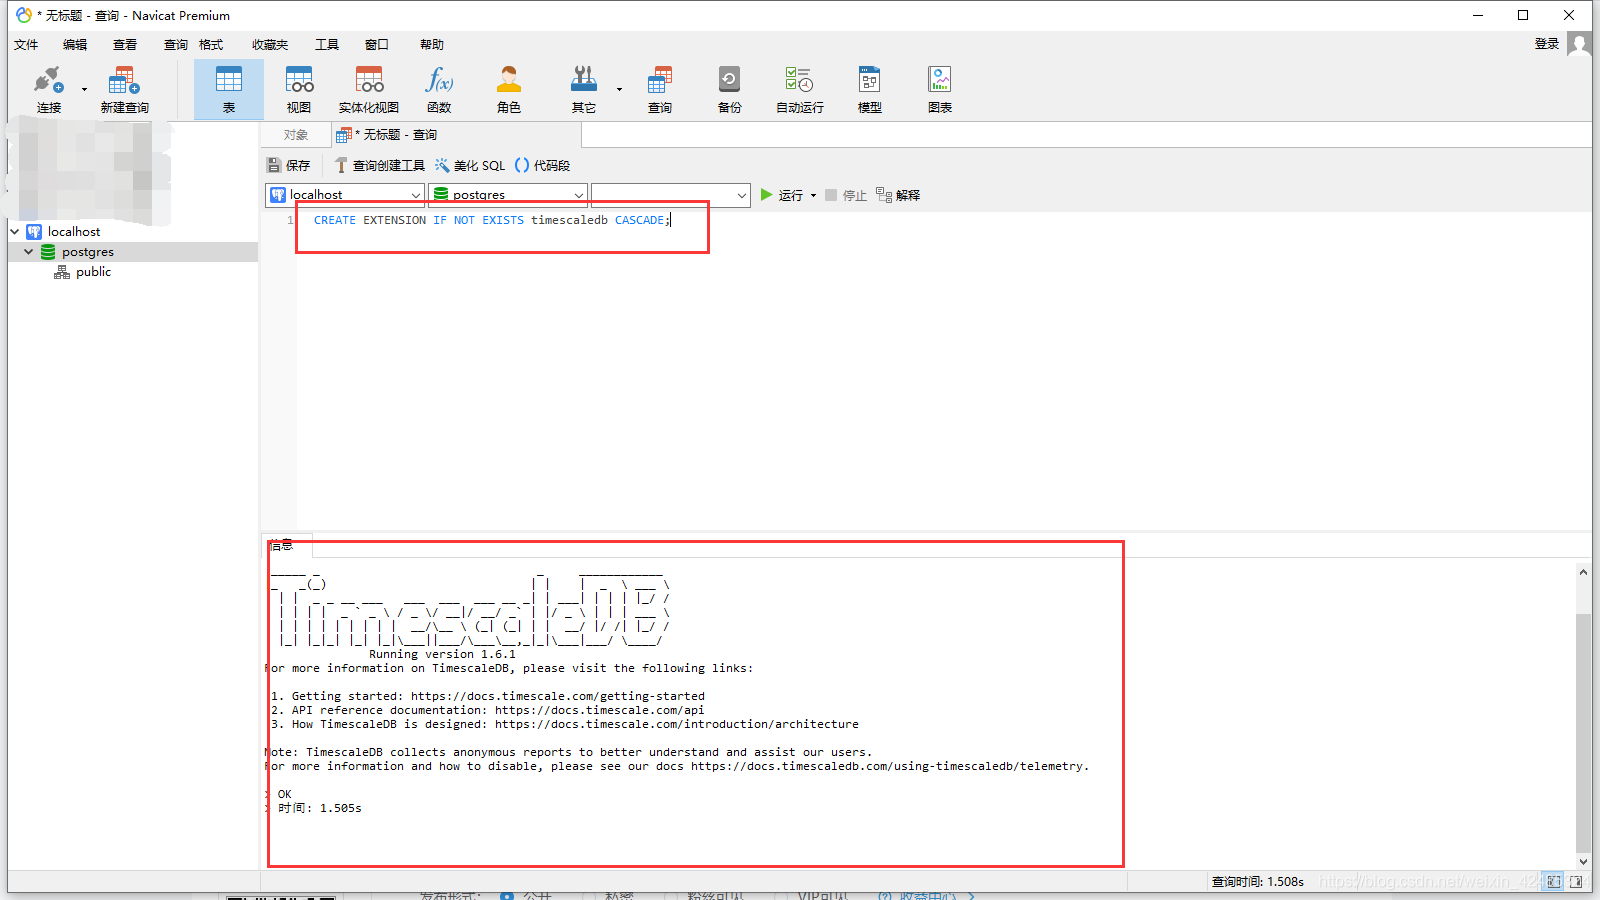Click the info panel scrollbar down arrow
The image size is (1600, 900).
click(1582, 861)
